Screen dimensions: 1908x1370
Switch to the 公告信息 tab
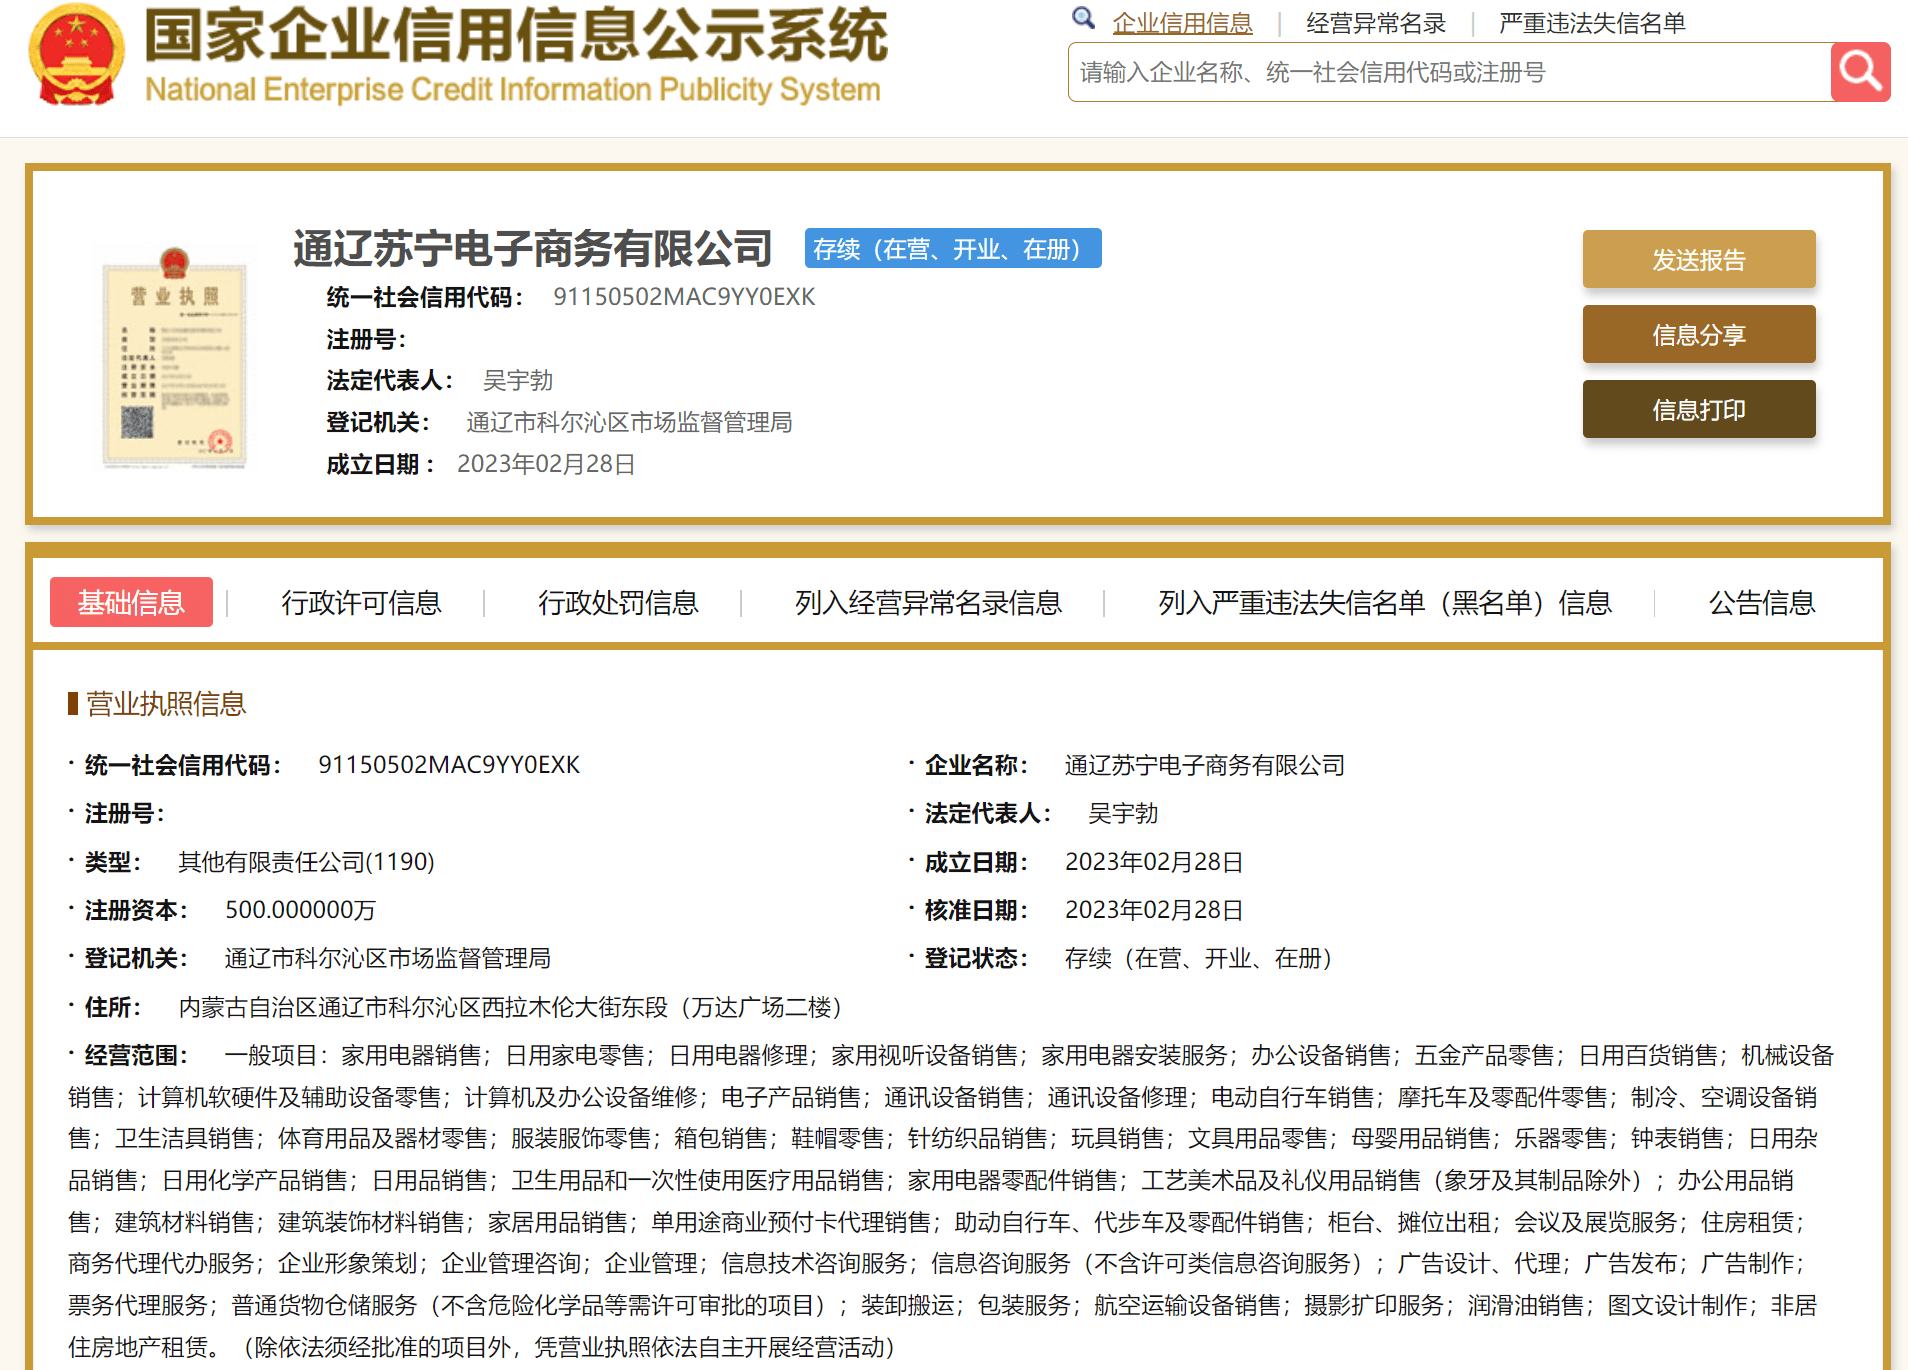1761,602
